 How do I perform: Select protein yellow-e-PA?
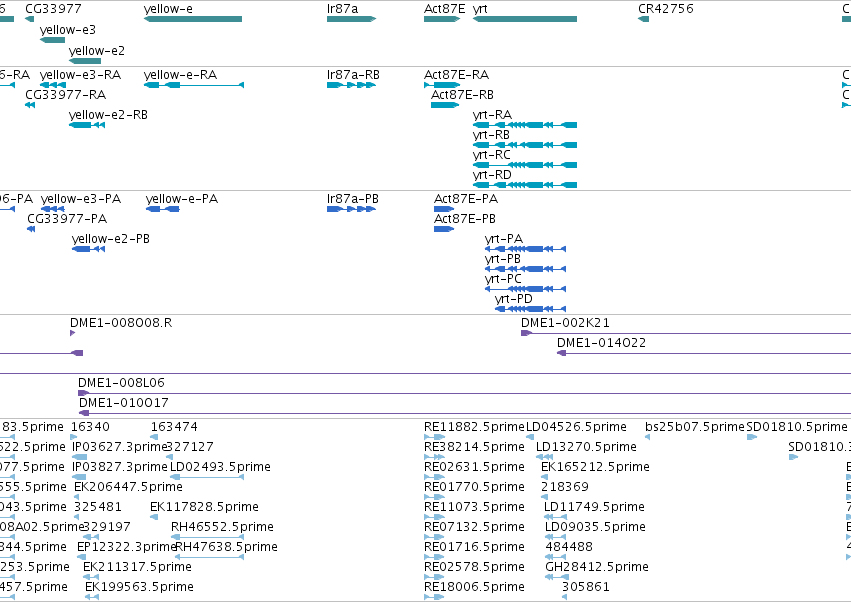(x=163, y=209)
